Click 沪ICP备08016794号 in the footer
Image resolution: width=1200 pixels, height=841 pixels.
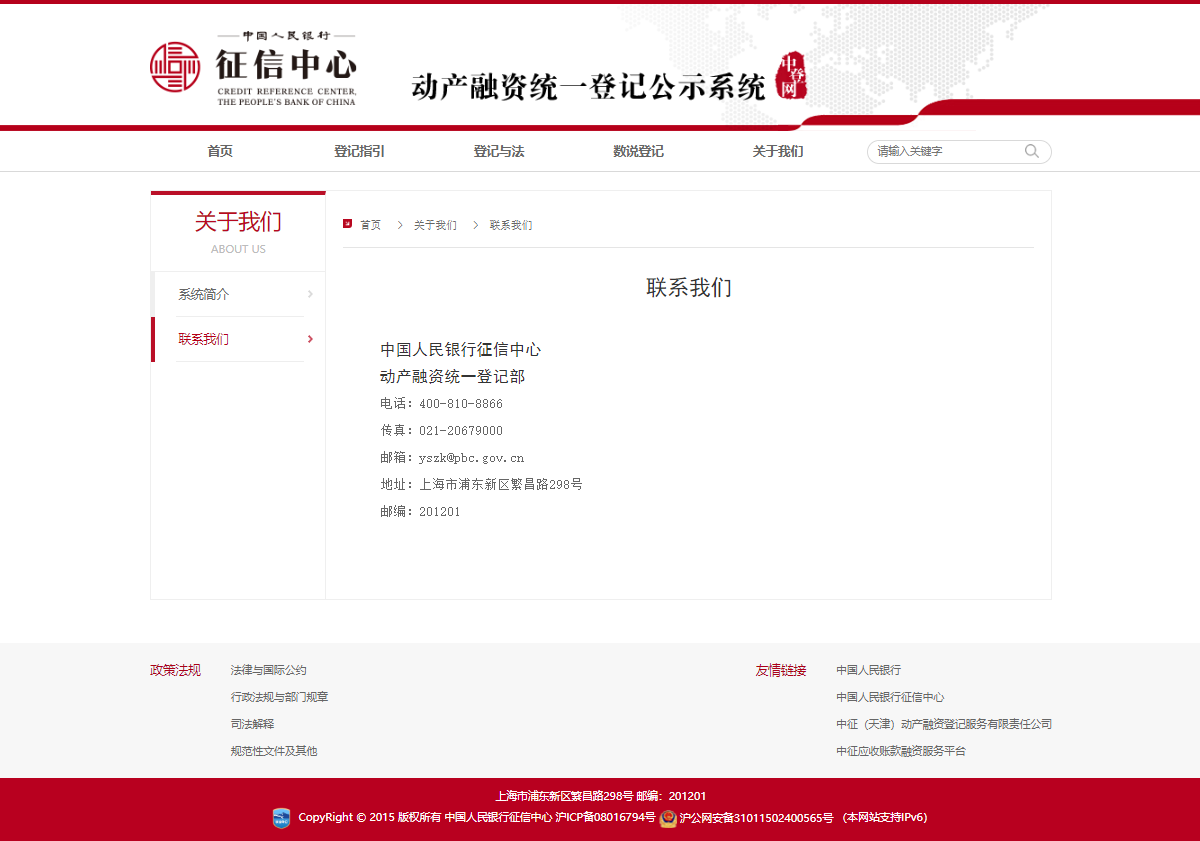(605, 817)
